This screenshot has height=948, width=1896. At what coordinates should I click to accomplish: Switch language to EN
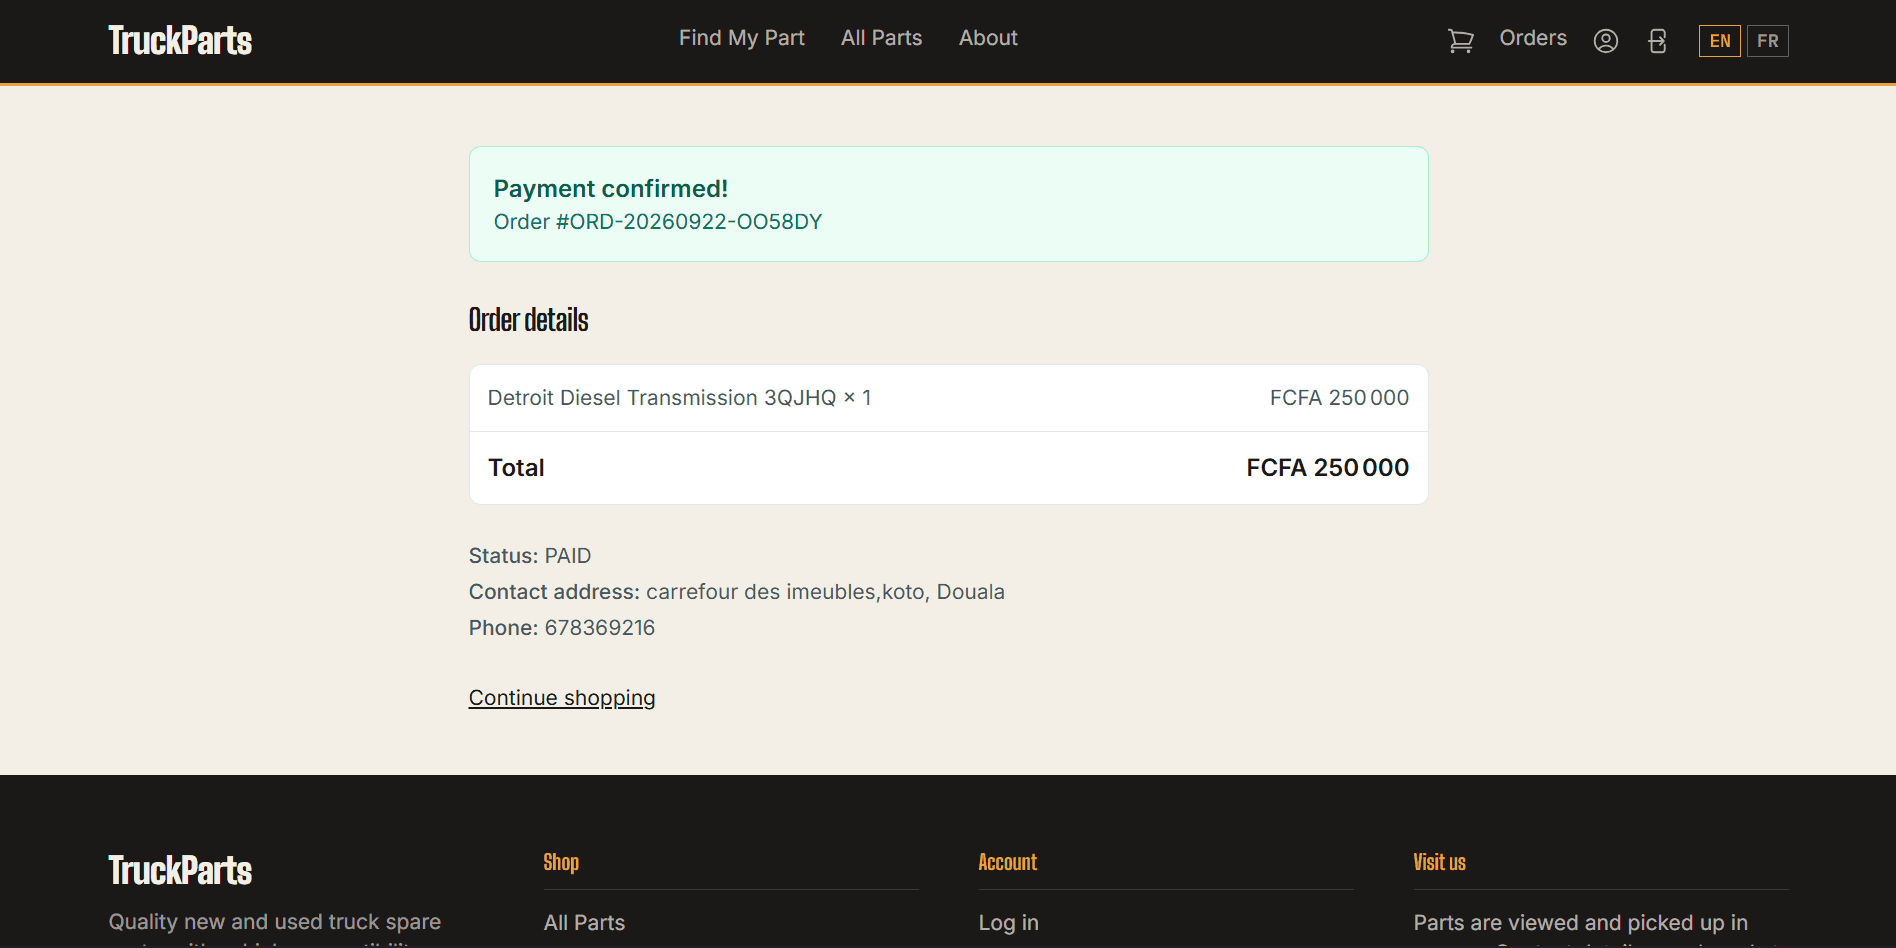coord(1719,41)
